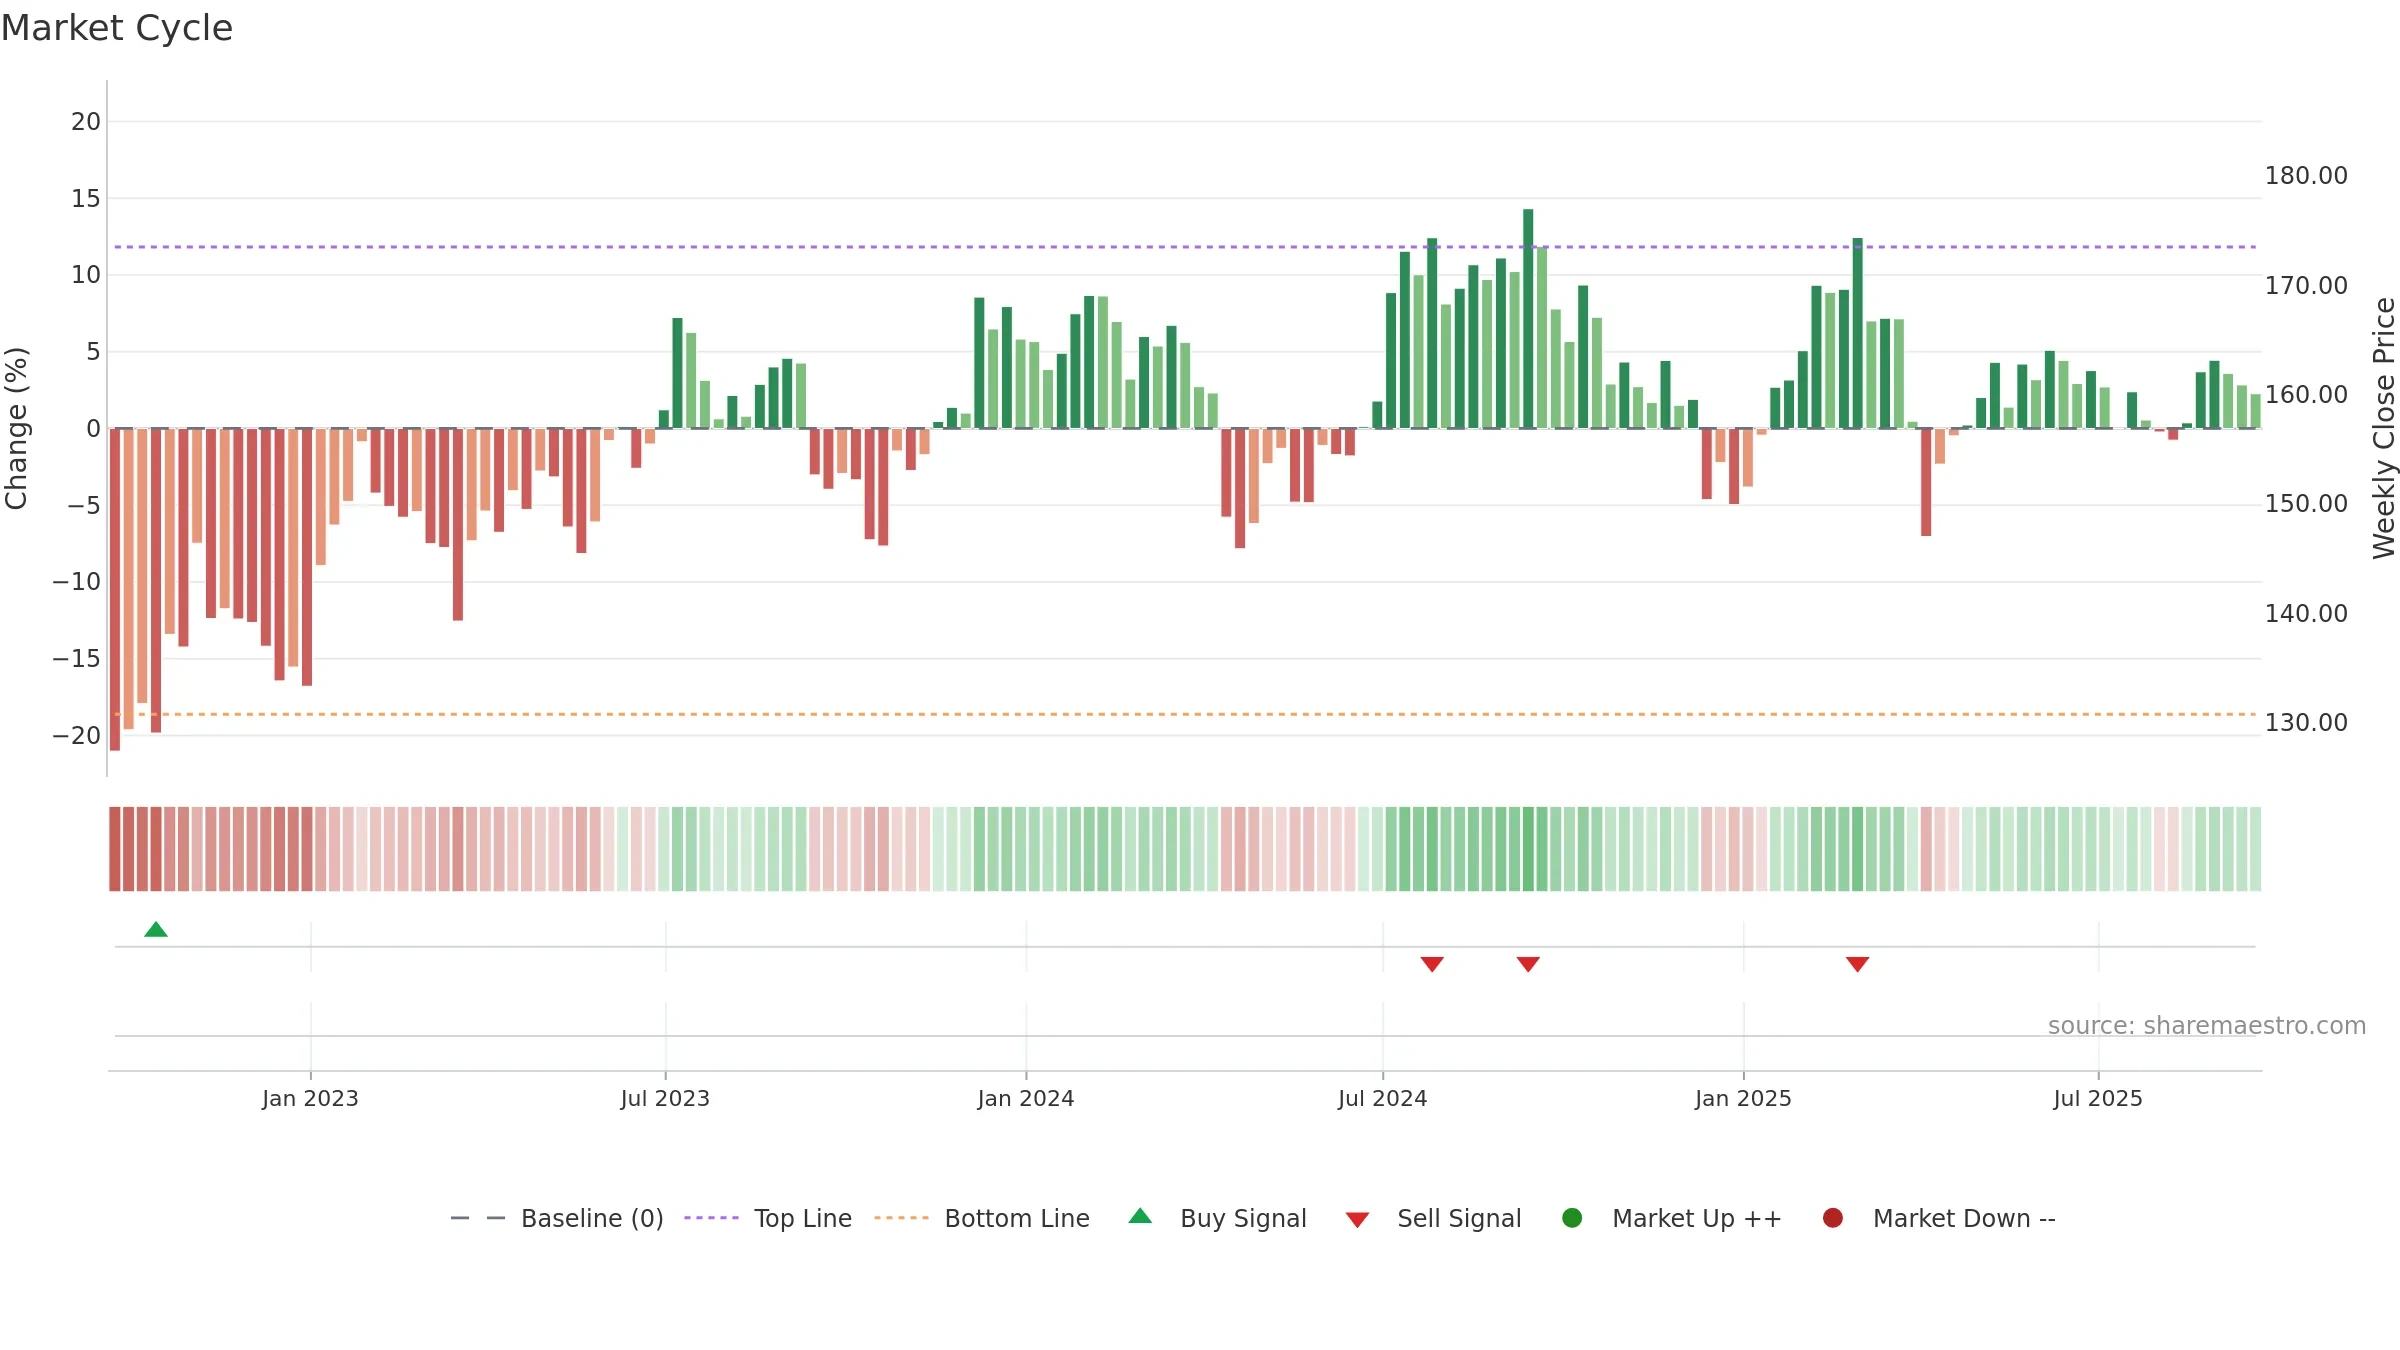The width and height of the screenshot is (2400, 1350).
Task: Click the 170.00 price axis label
Action: tap(2306, 286)
